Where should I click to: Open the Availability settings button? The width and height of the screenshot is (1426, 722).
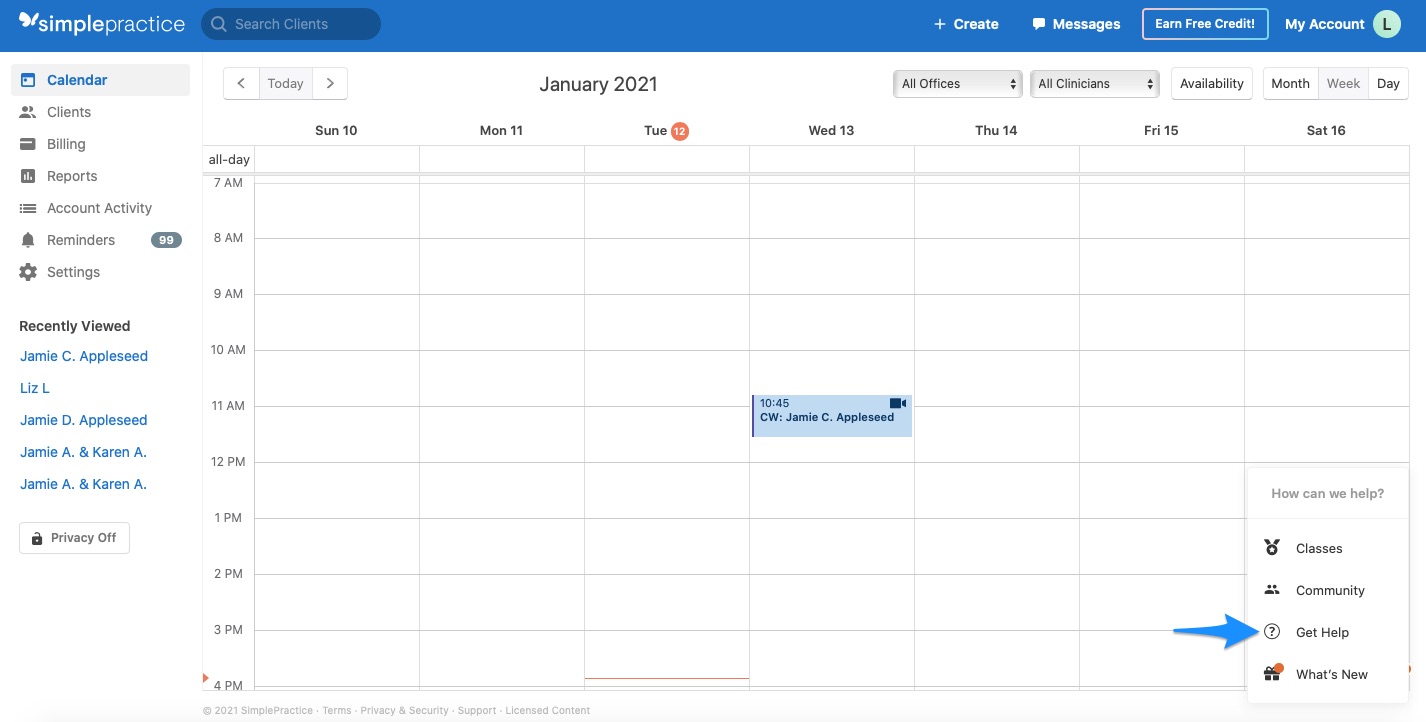click(1212, 84)
